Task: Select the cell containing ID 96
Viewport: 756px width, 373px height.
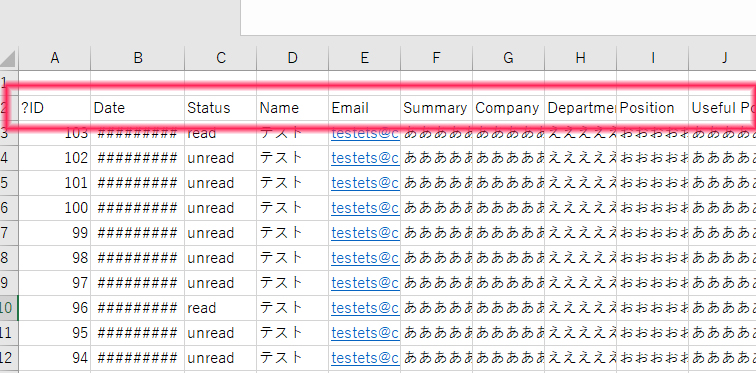Action: pyautogui.click(x=54, y=308)
